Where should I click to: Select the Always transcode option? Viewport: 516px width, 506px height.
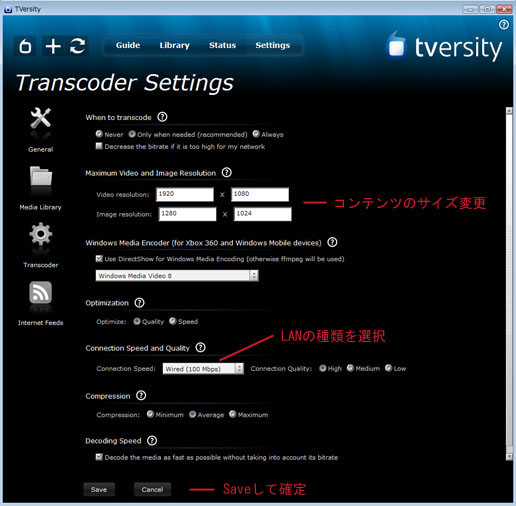click(256, 134)
